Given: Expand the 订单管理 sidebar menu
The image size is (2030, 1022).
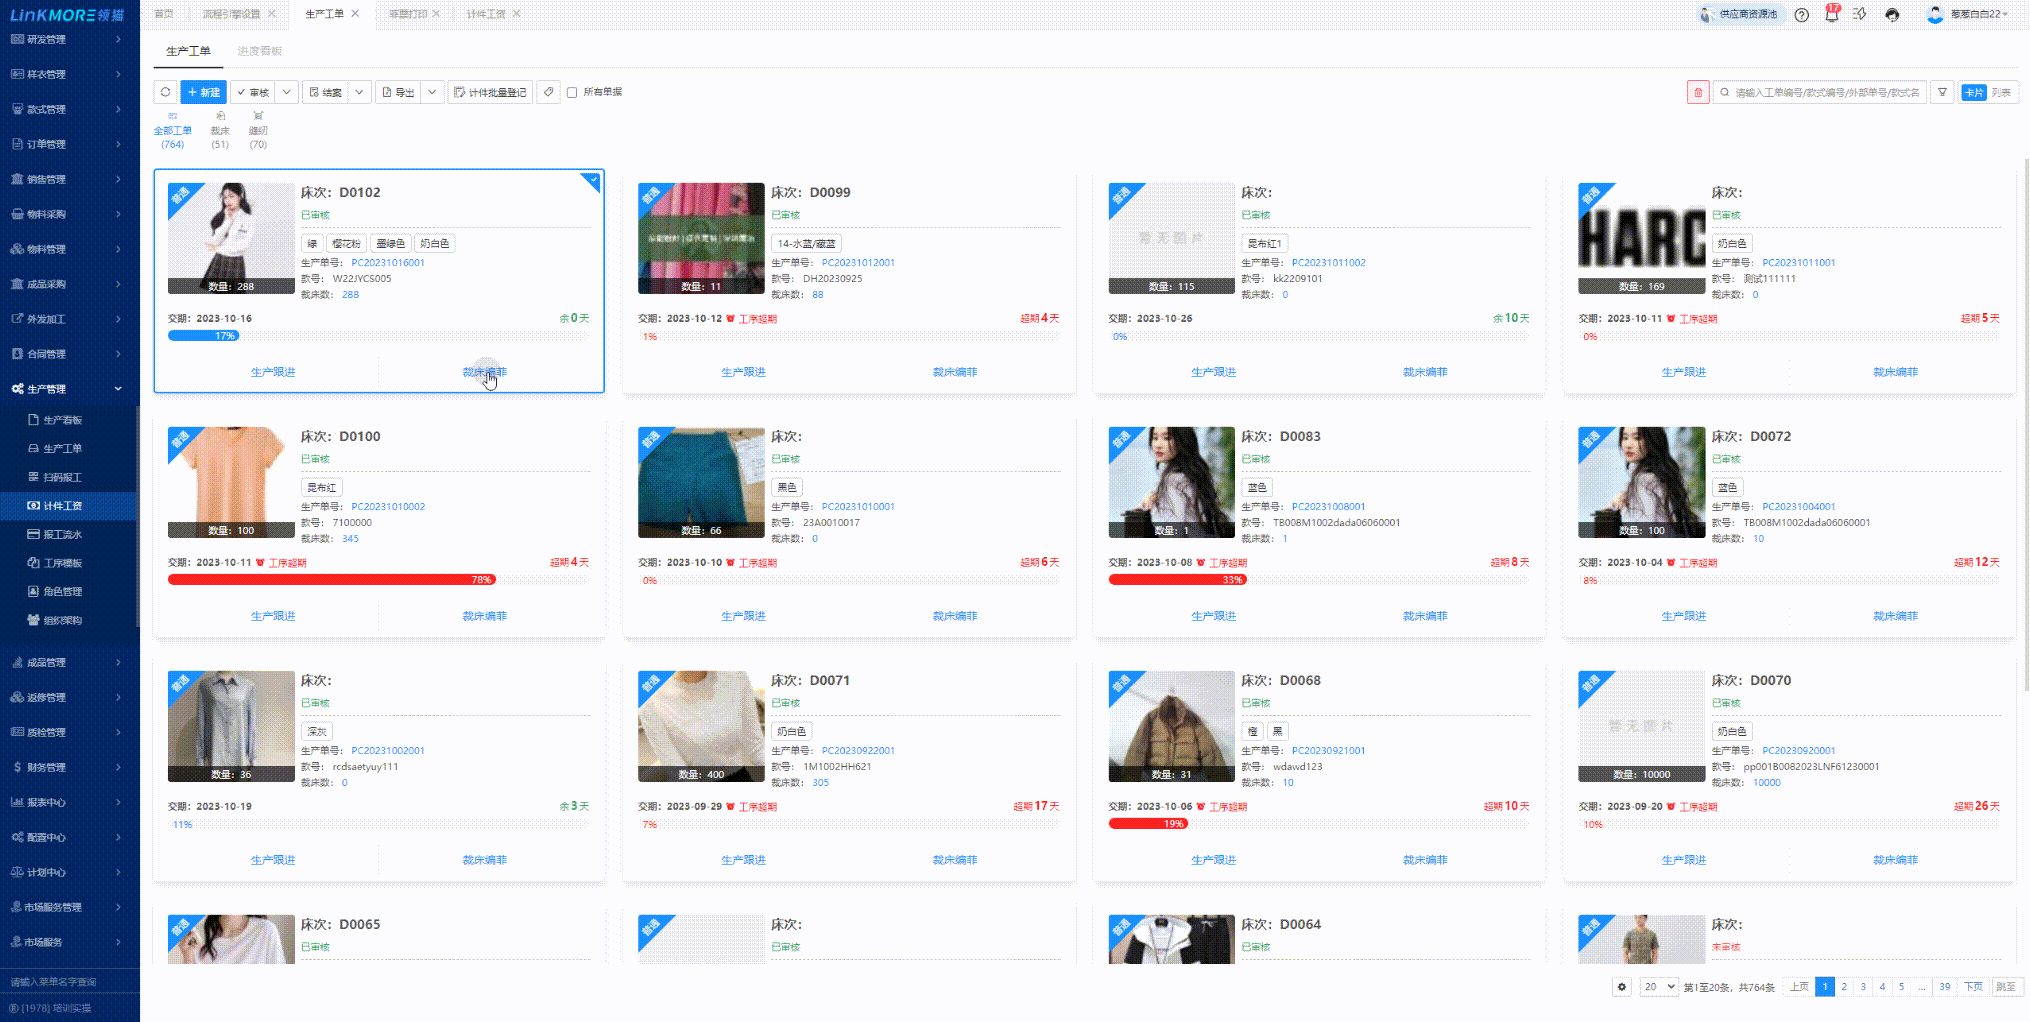Looking at the screenshot, I should tap(68, 144).
